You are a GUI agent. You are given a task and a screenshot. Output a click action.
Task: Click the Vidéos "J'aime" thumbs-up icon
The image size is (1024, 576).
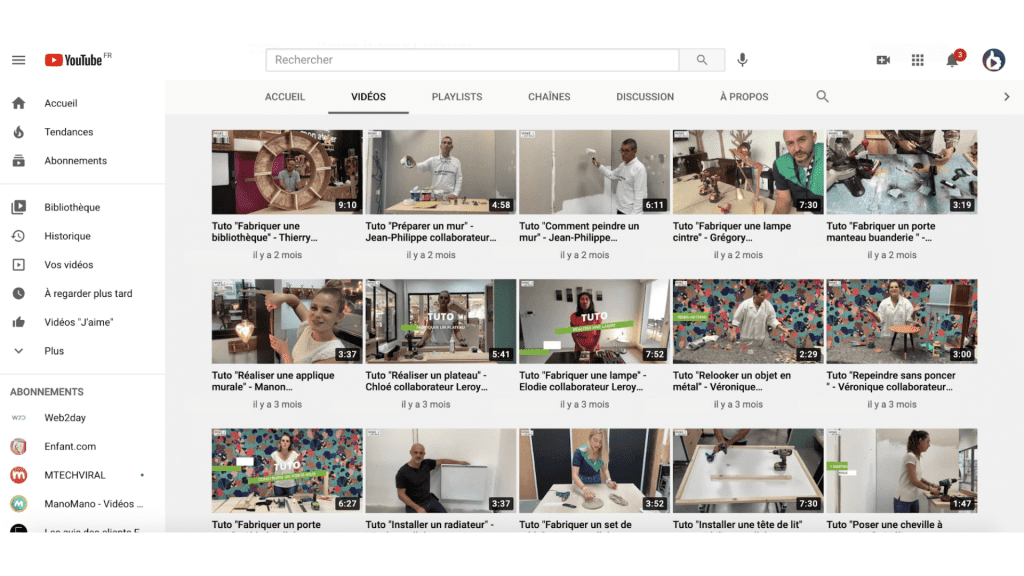tap(18, 322)
